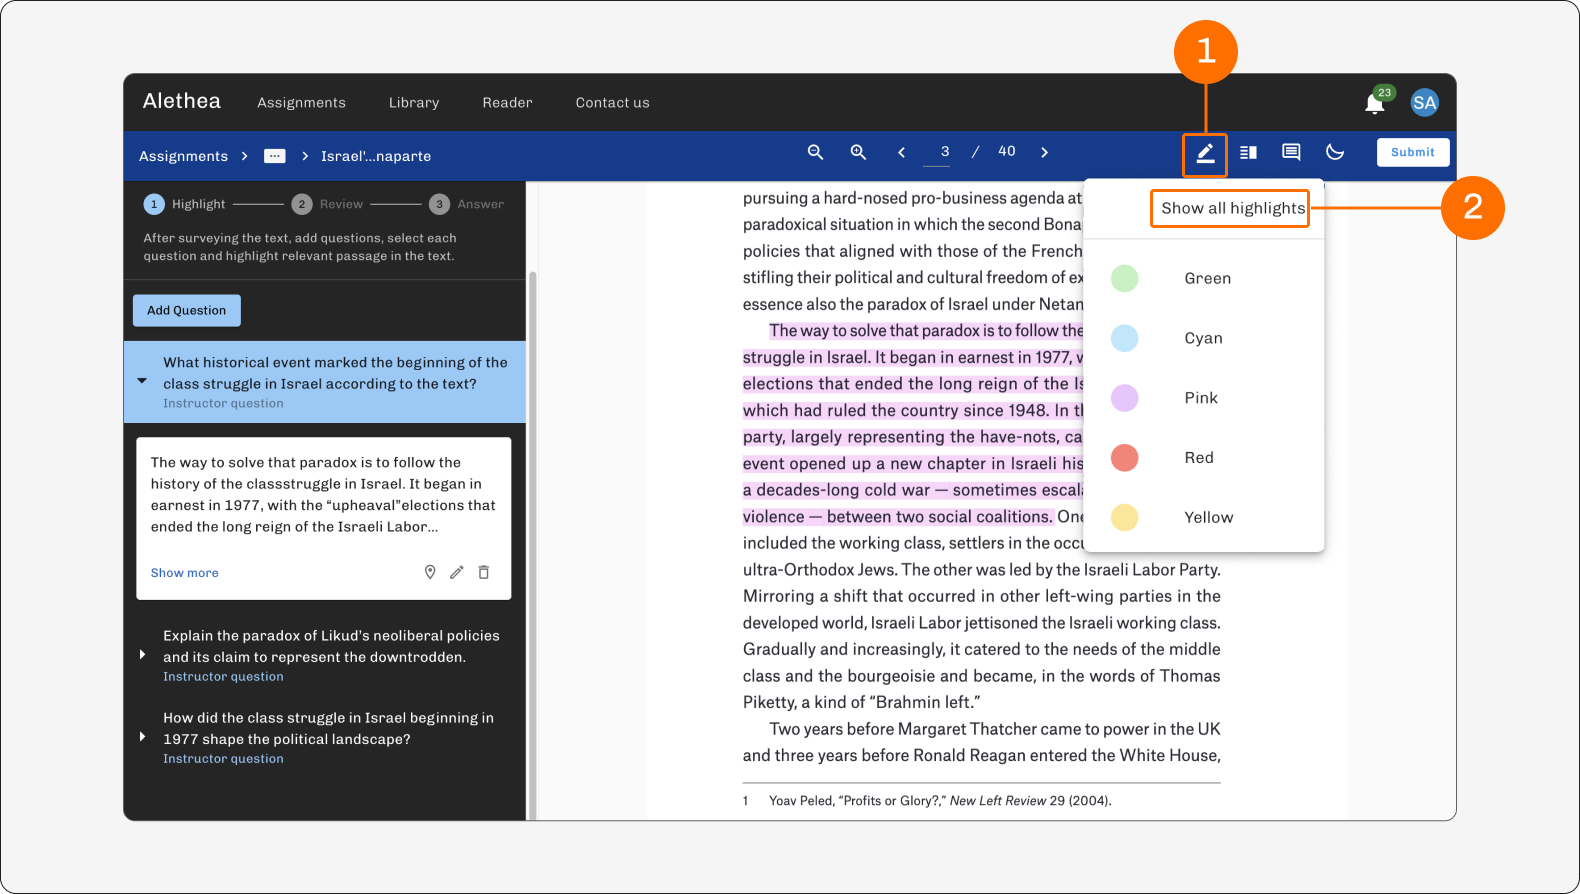Select the Pink highlight color swatch
The height and width of the screenshot is (894, 1580).
1125,398
